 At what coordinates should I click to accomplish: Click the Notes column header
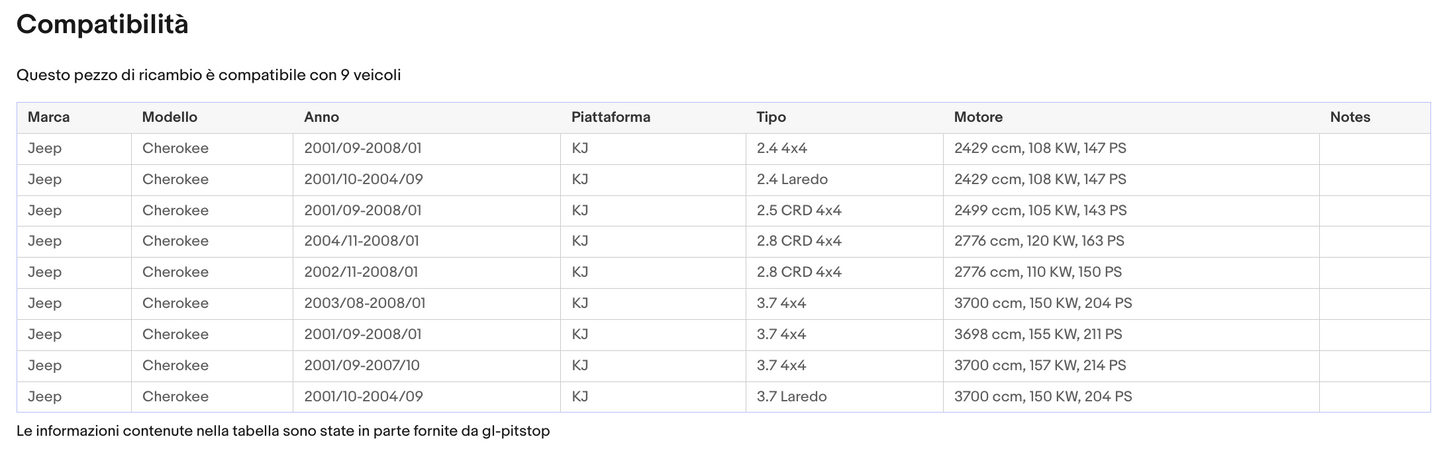click(x=1350, y=117)
